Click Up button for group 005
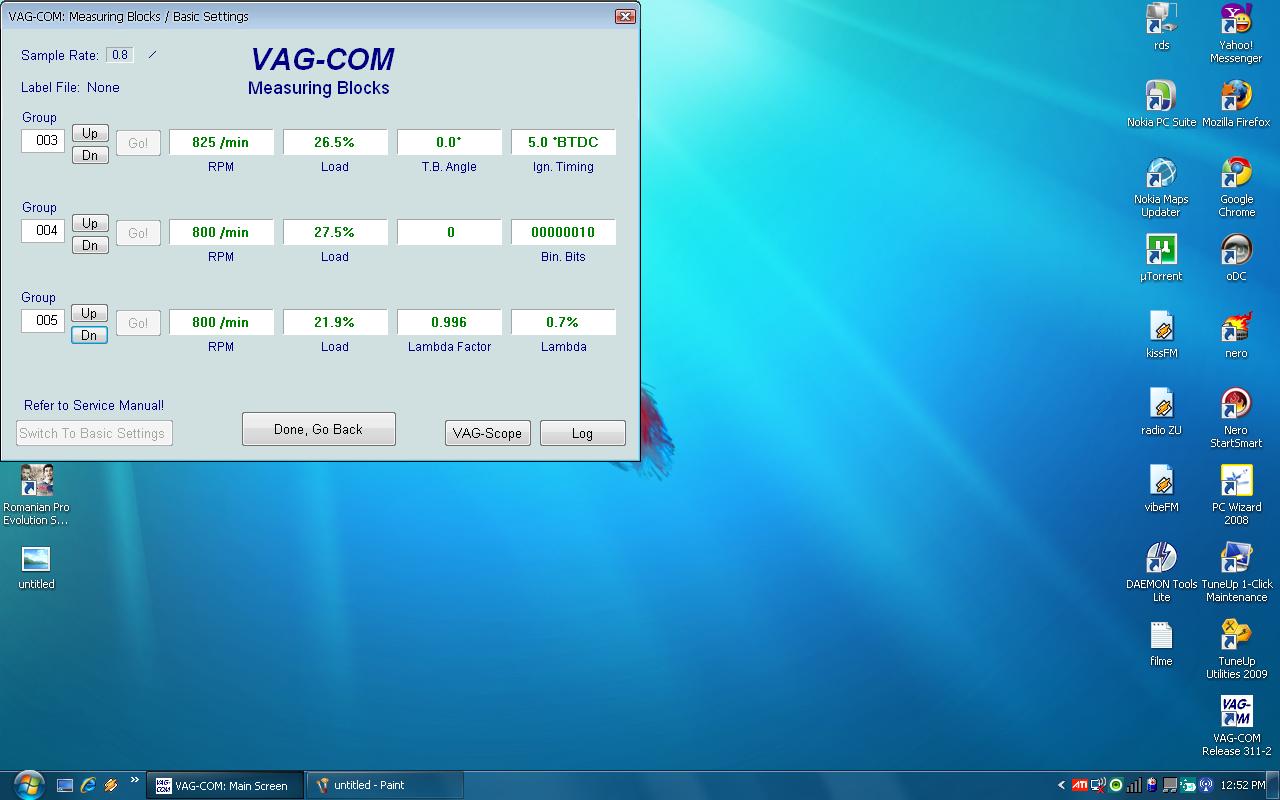 point(90,313)
